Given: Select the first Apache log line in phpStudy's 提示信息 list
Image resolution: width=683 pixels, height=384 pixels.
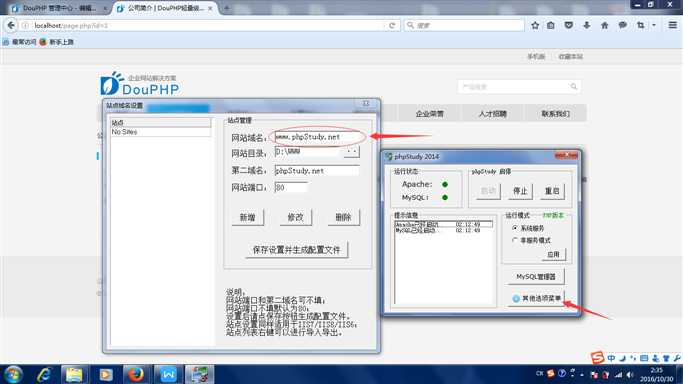Looking at the screenshot, I should coord(443,224).
